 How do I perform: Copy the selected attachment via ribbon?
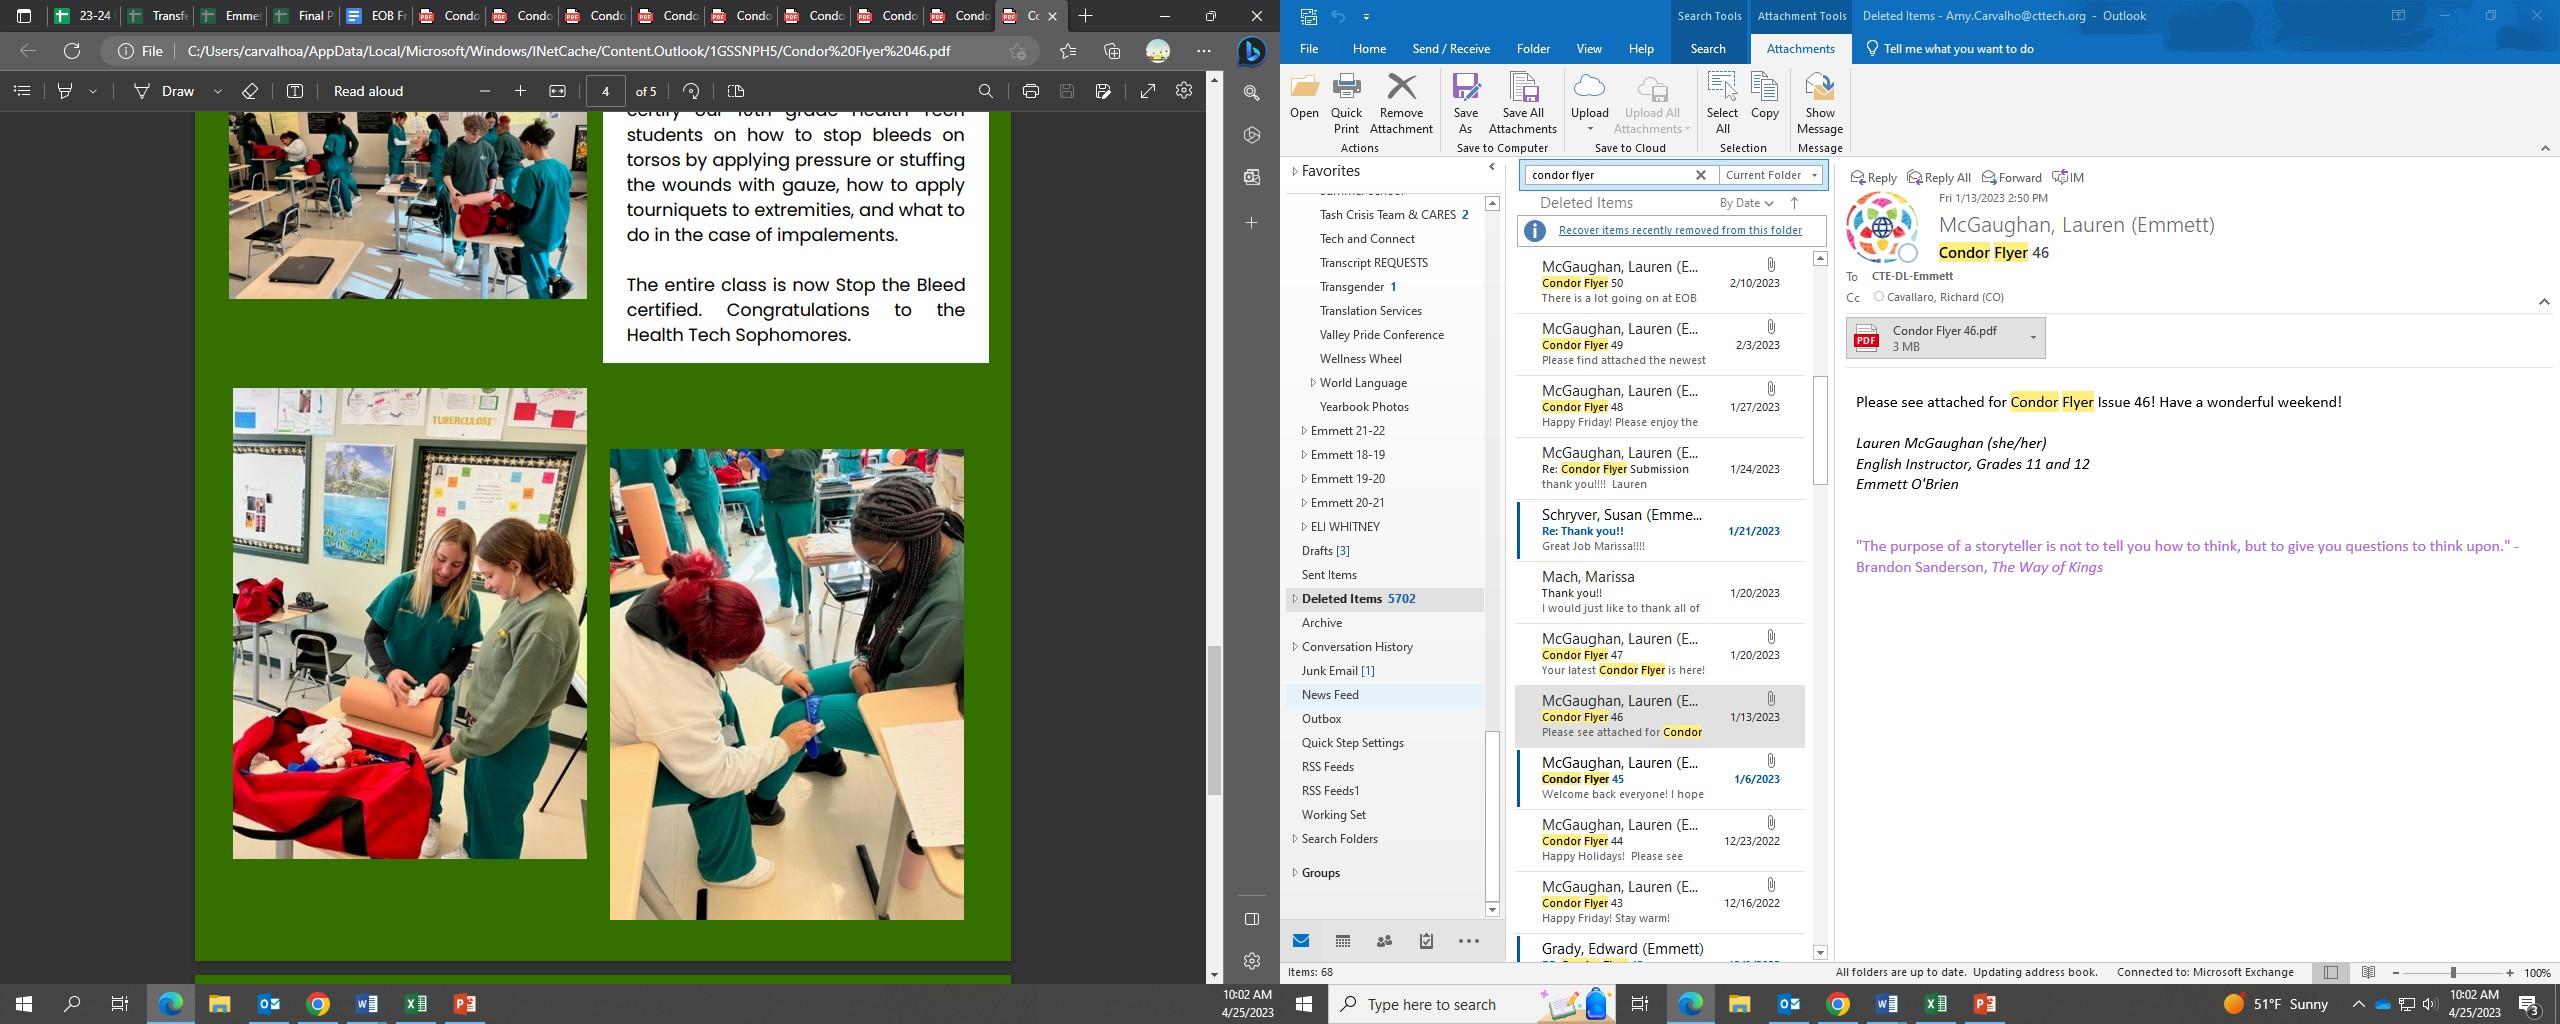pos(1765,96)
